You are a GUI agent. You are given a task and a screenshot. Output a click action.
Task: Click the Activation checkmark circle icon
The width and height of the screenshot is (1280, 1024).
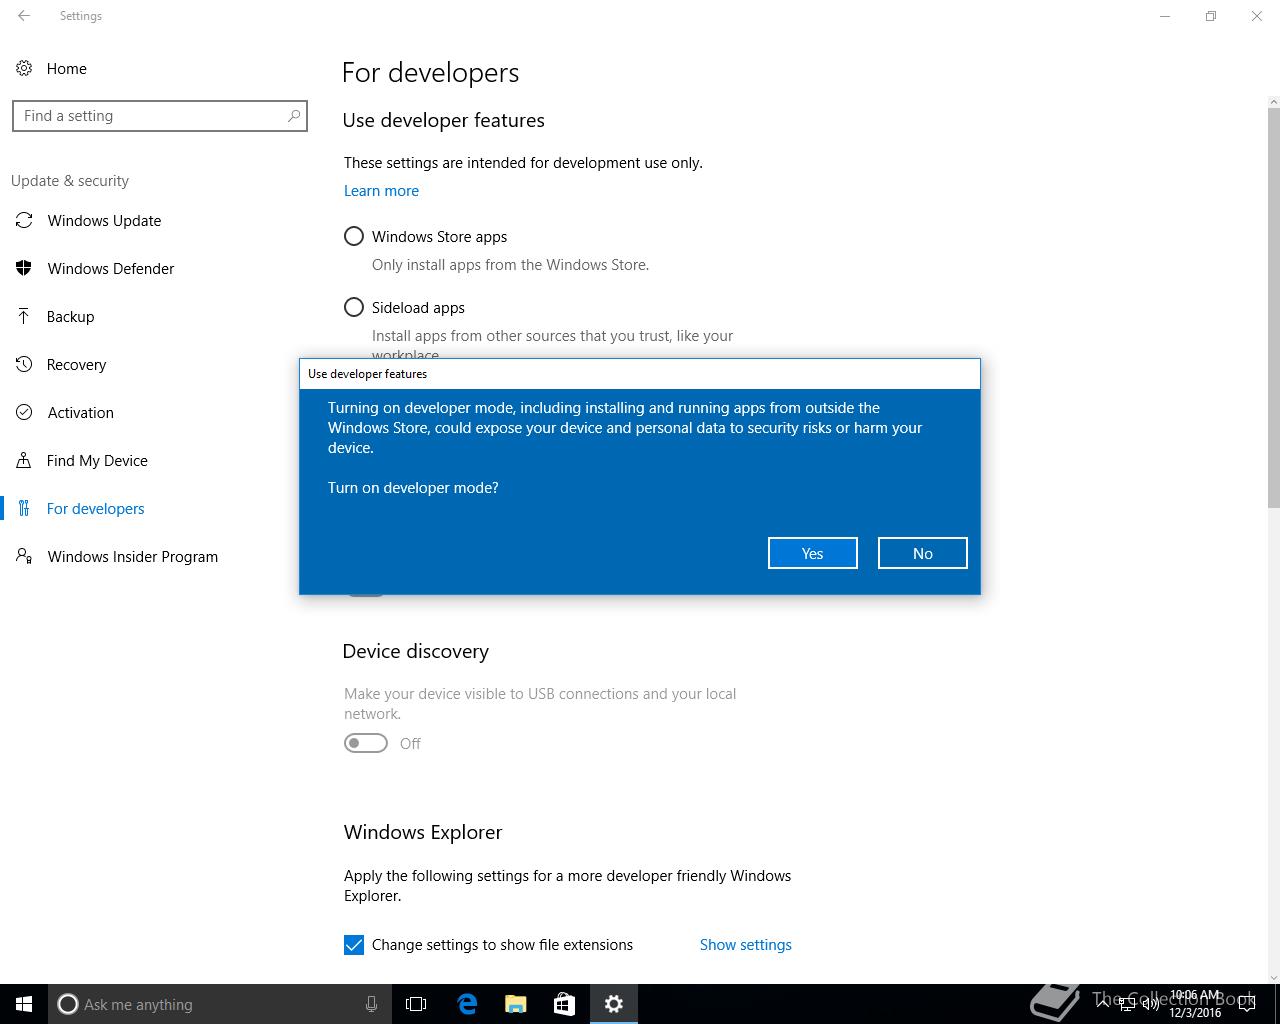24,412
